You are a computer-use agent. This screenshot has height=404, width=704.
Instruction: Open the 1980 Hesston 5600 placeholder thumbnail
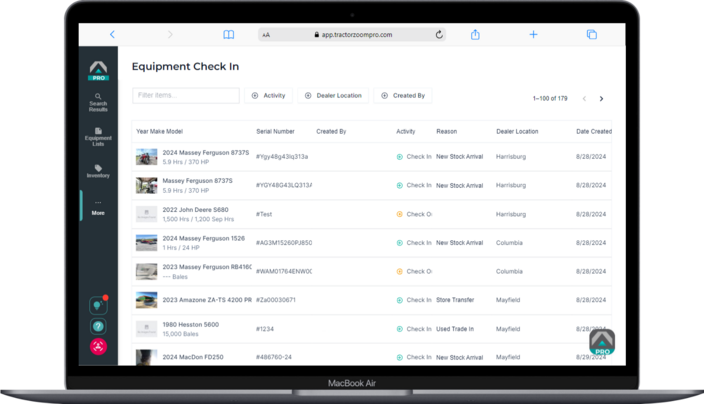tap(146, 329)
